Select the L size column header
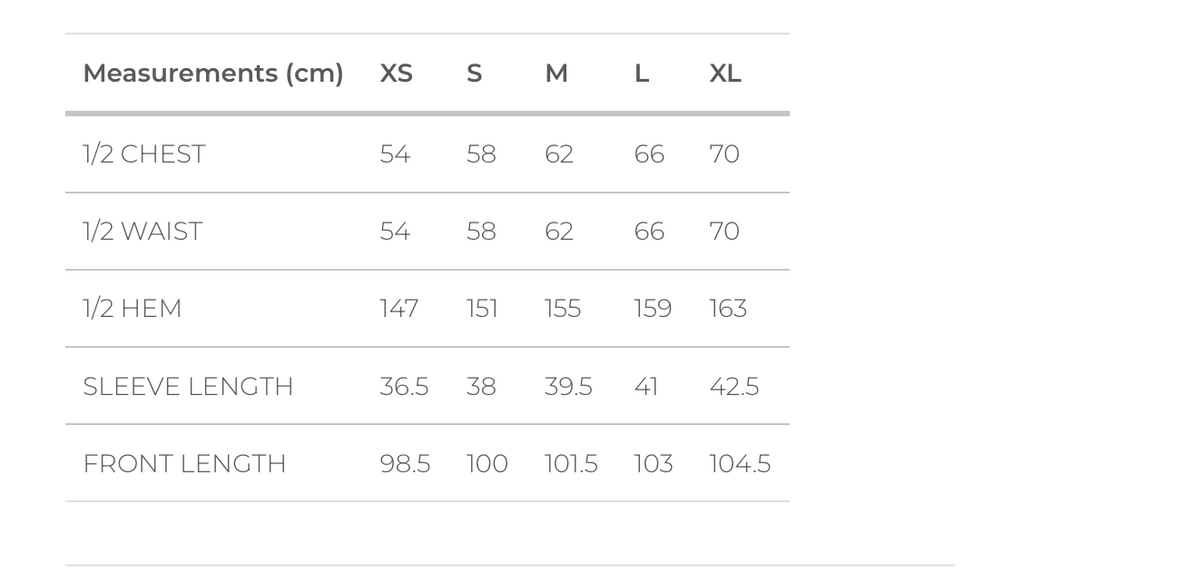Viewport: 1200px width, 574px height. click(642, 73)
